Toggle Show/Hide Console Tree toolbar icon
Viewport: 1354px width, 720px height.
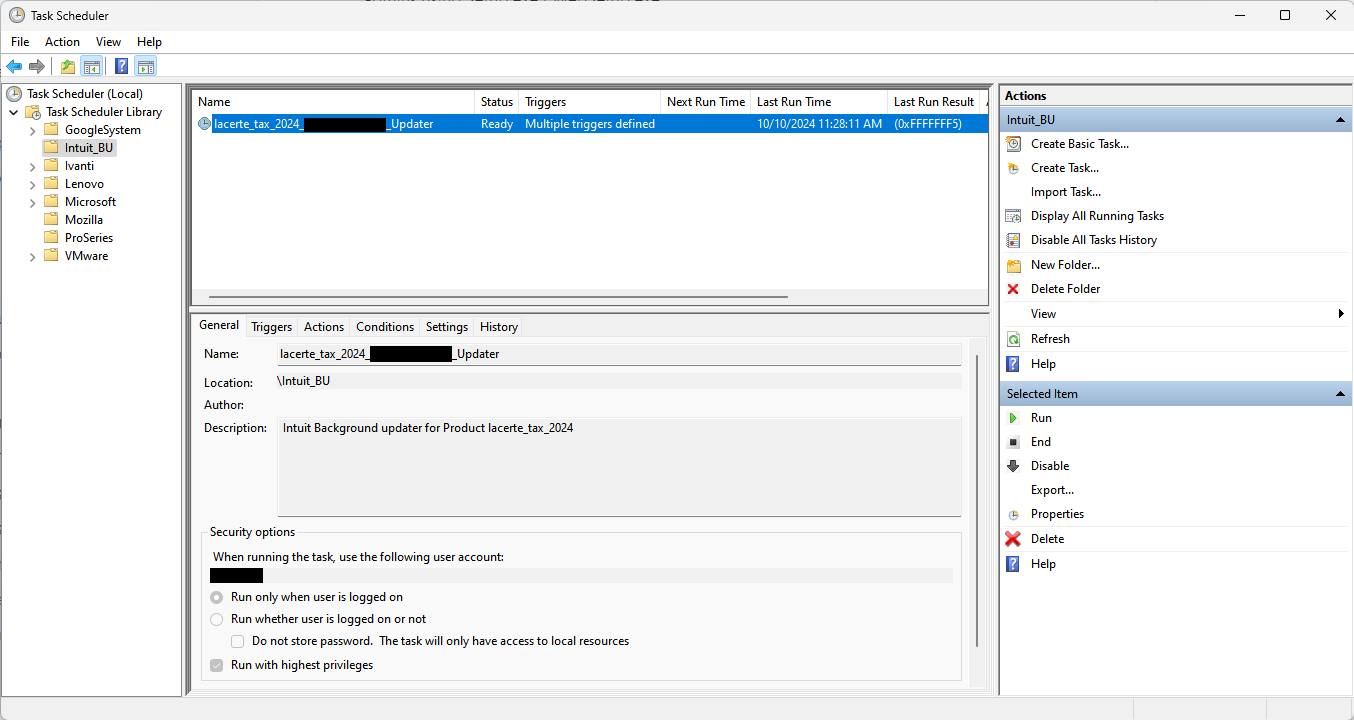click(91, 67)
